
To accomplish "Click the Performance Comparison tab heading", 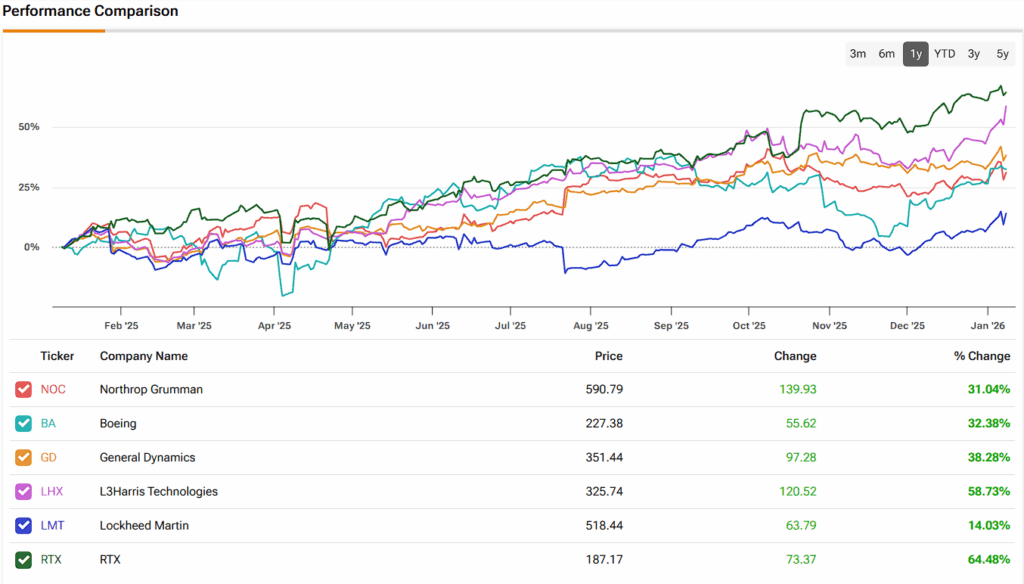I will coord(91,12).
